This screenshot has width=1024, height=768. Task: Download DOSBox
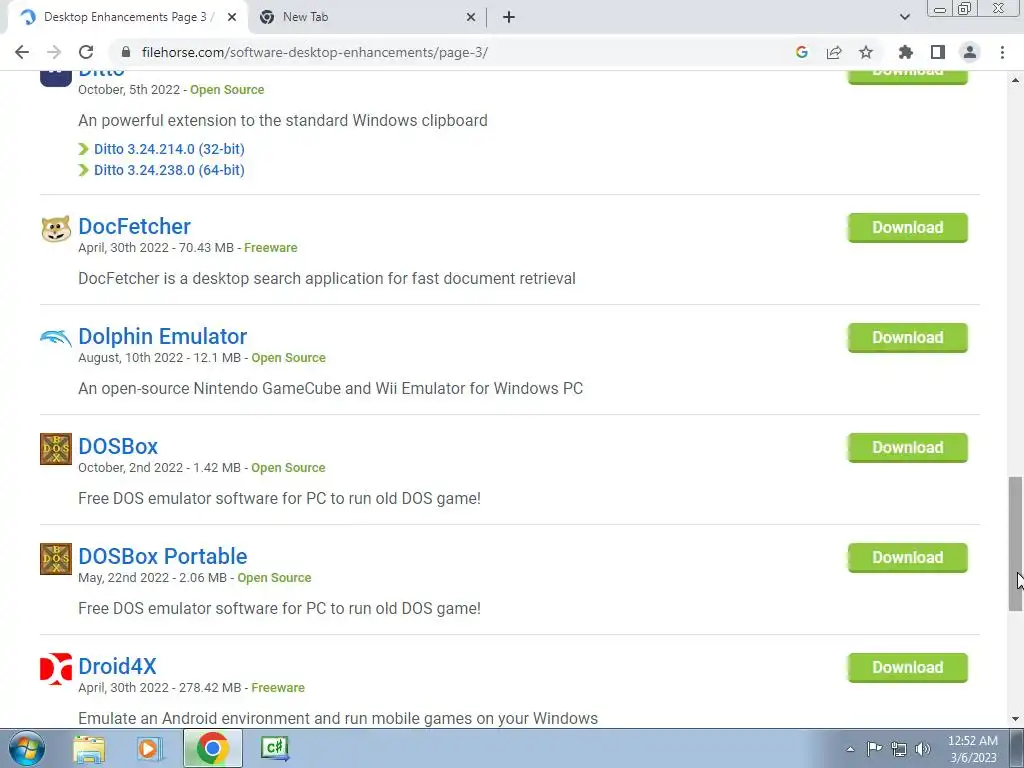[908, 447]
